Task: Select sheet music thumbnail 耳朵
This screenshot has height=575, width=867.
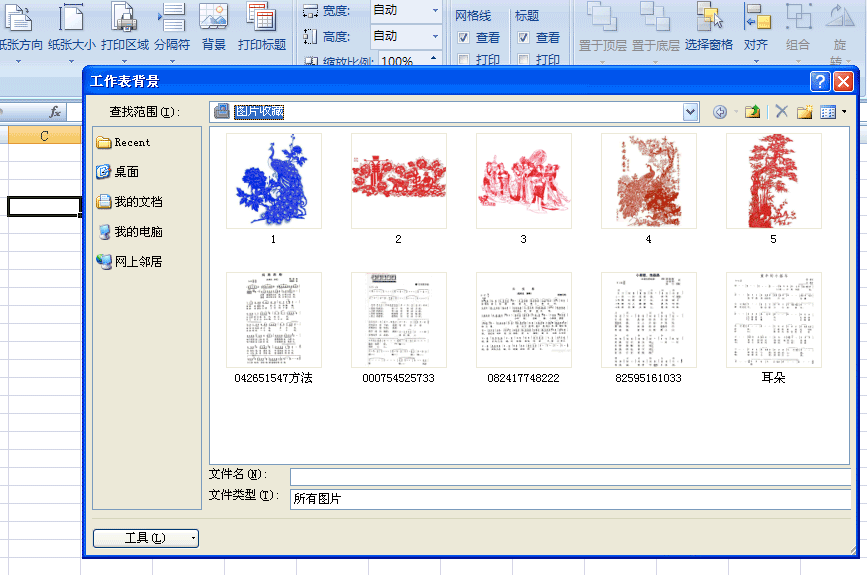Action: (774, 320)
